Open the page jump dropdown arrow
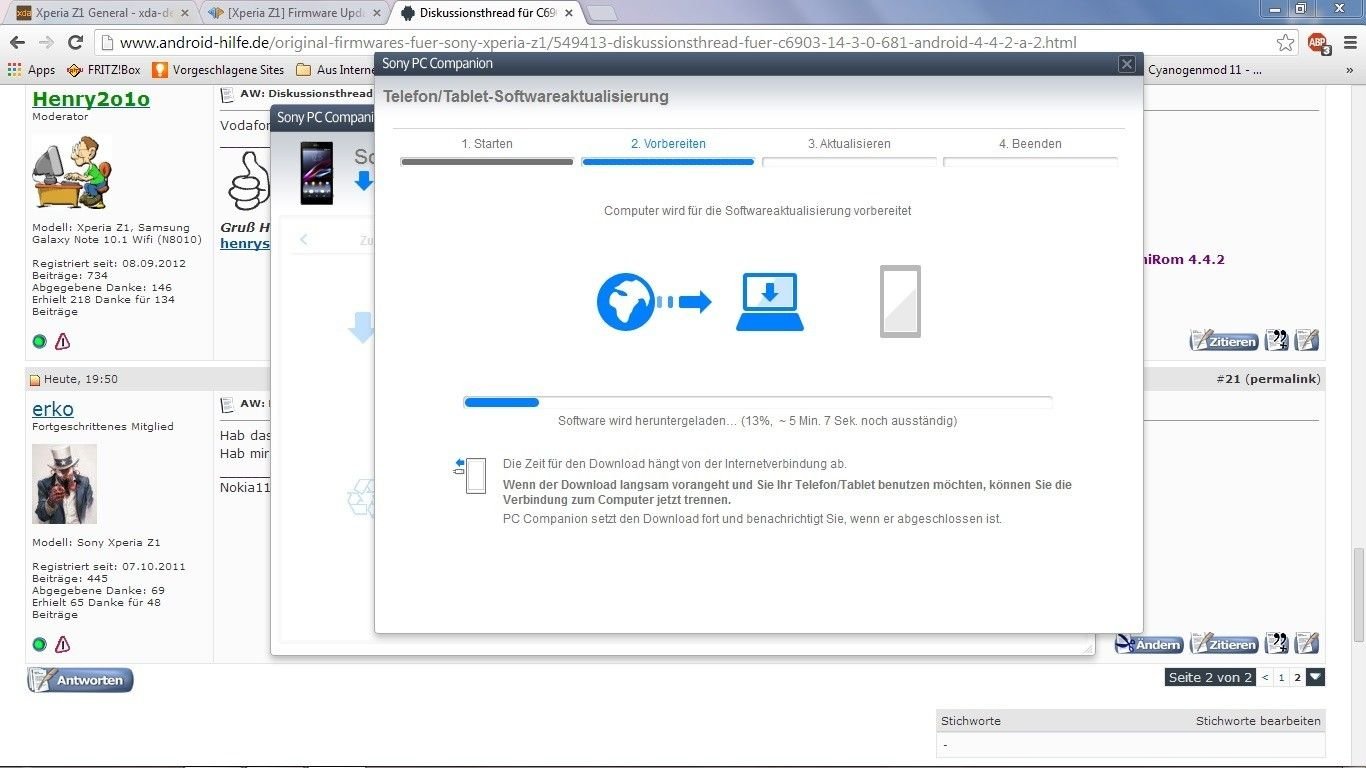Screen dimensions: 1366x768 1316,677
